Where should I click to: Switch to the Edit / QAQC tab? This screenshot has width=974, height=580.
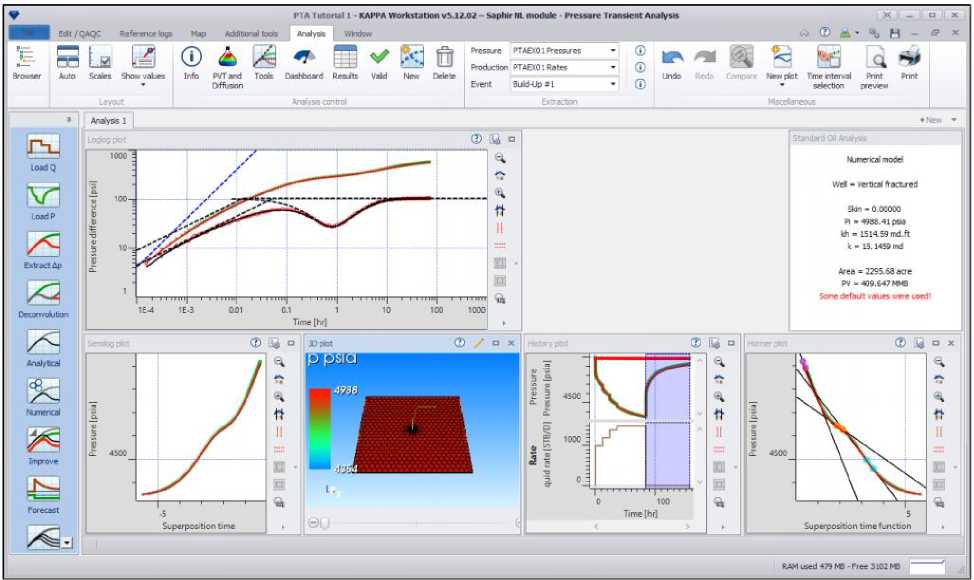[79, 33]
